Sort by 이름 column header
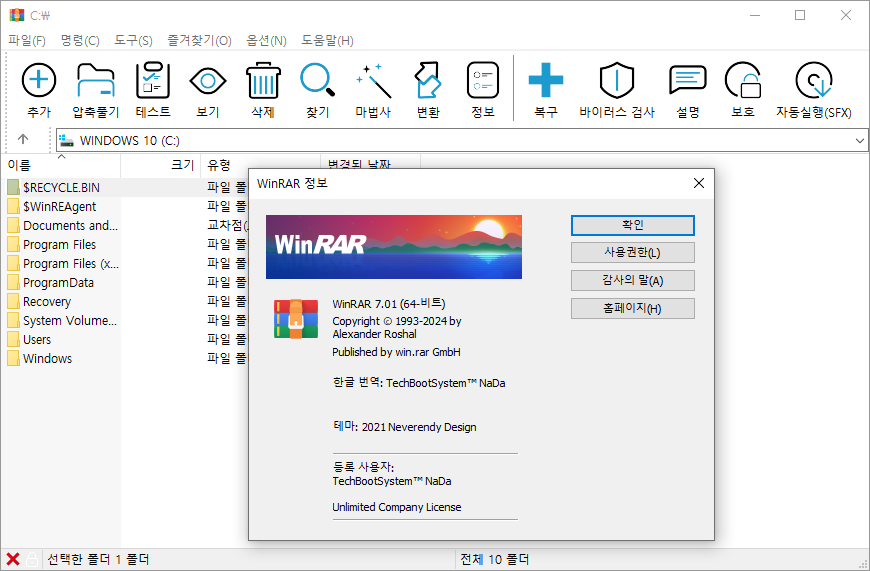Screen dimensions: 870x571 [60, 165]
